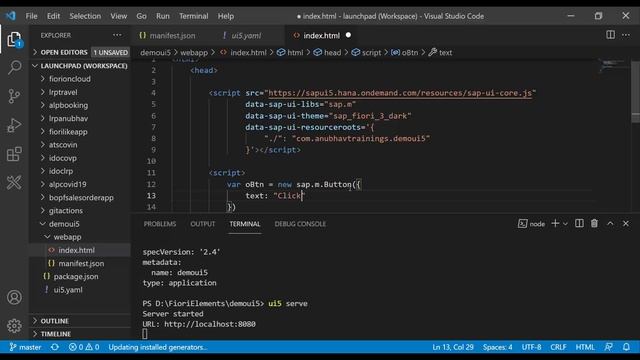
Task: Open the Go menu
Action: point(141,16)
